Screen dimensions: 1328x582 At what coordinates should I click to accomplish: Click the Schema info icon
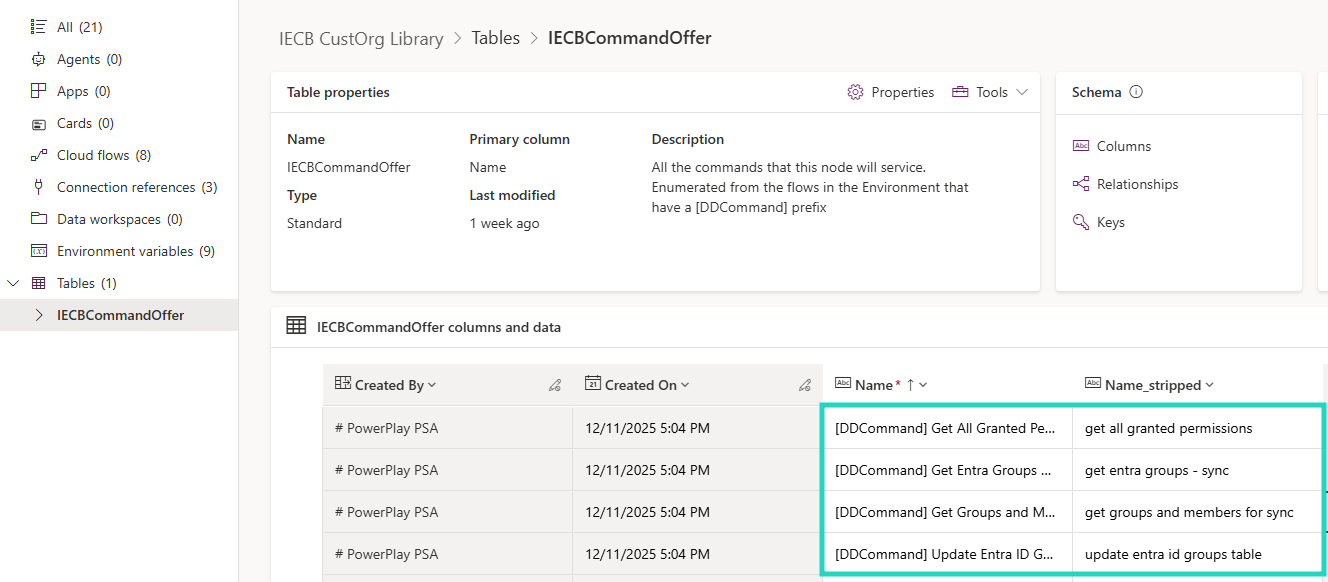click(1136, 92)
